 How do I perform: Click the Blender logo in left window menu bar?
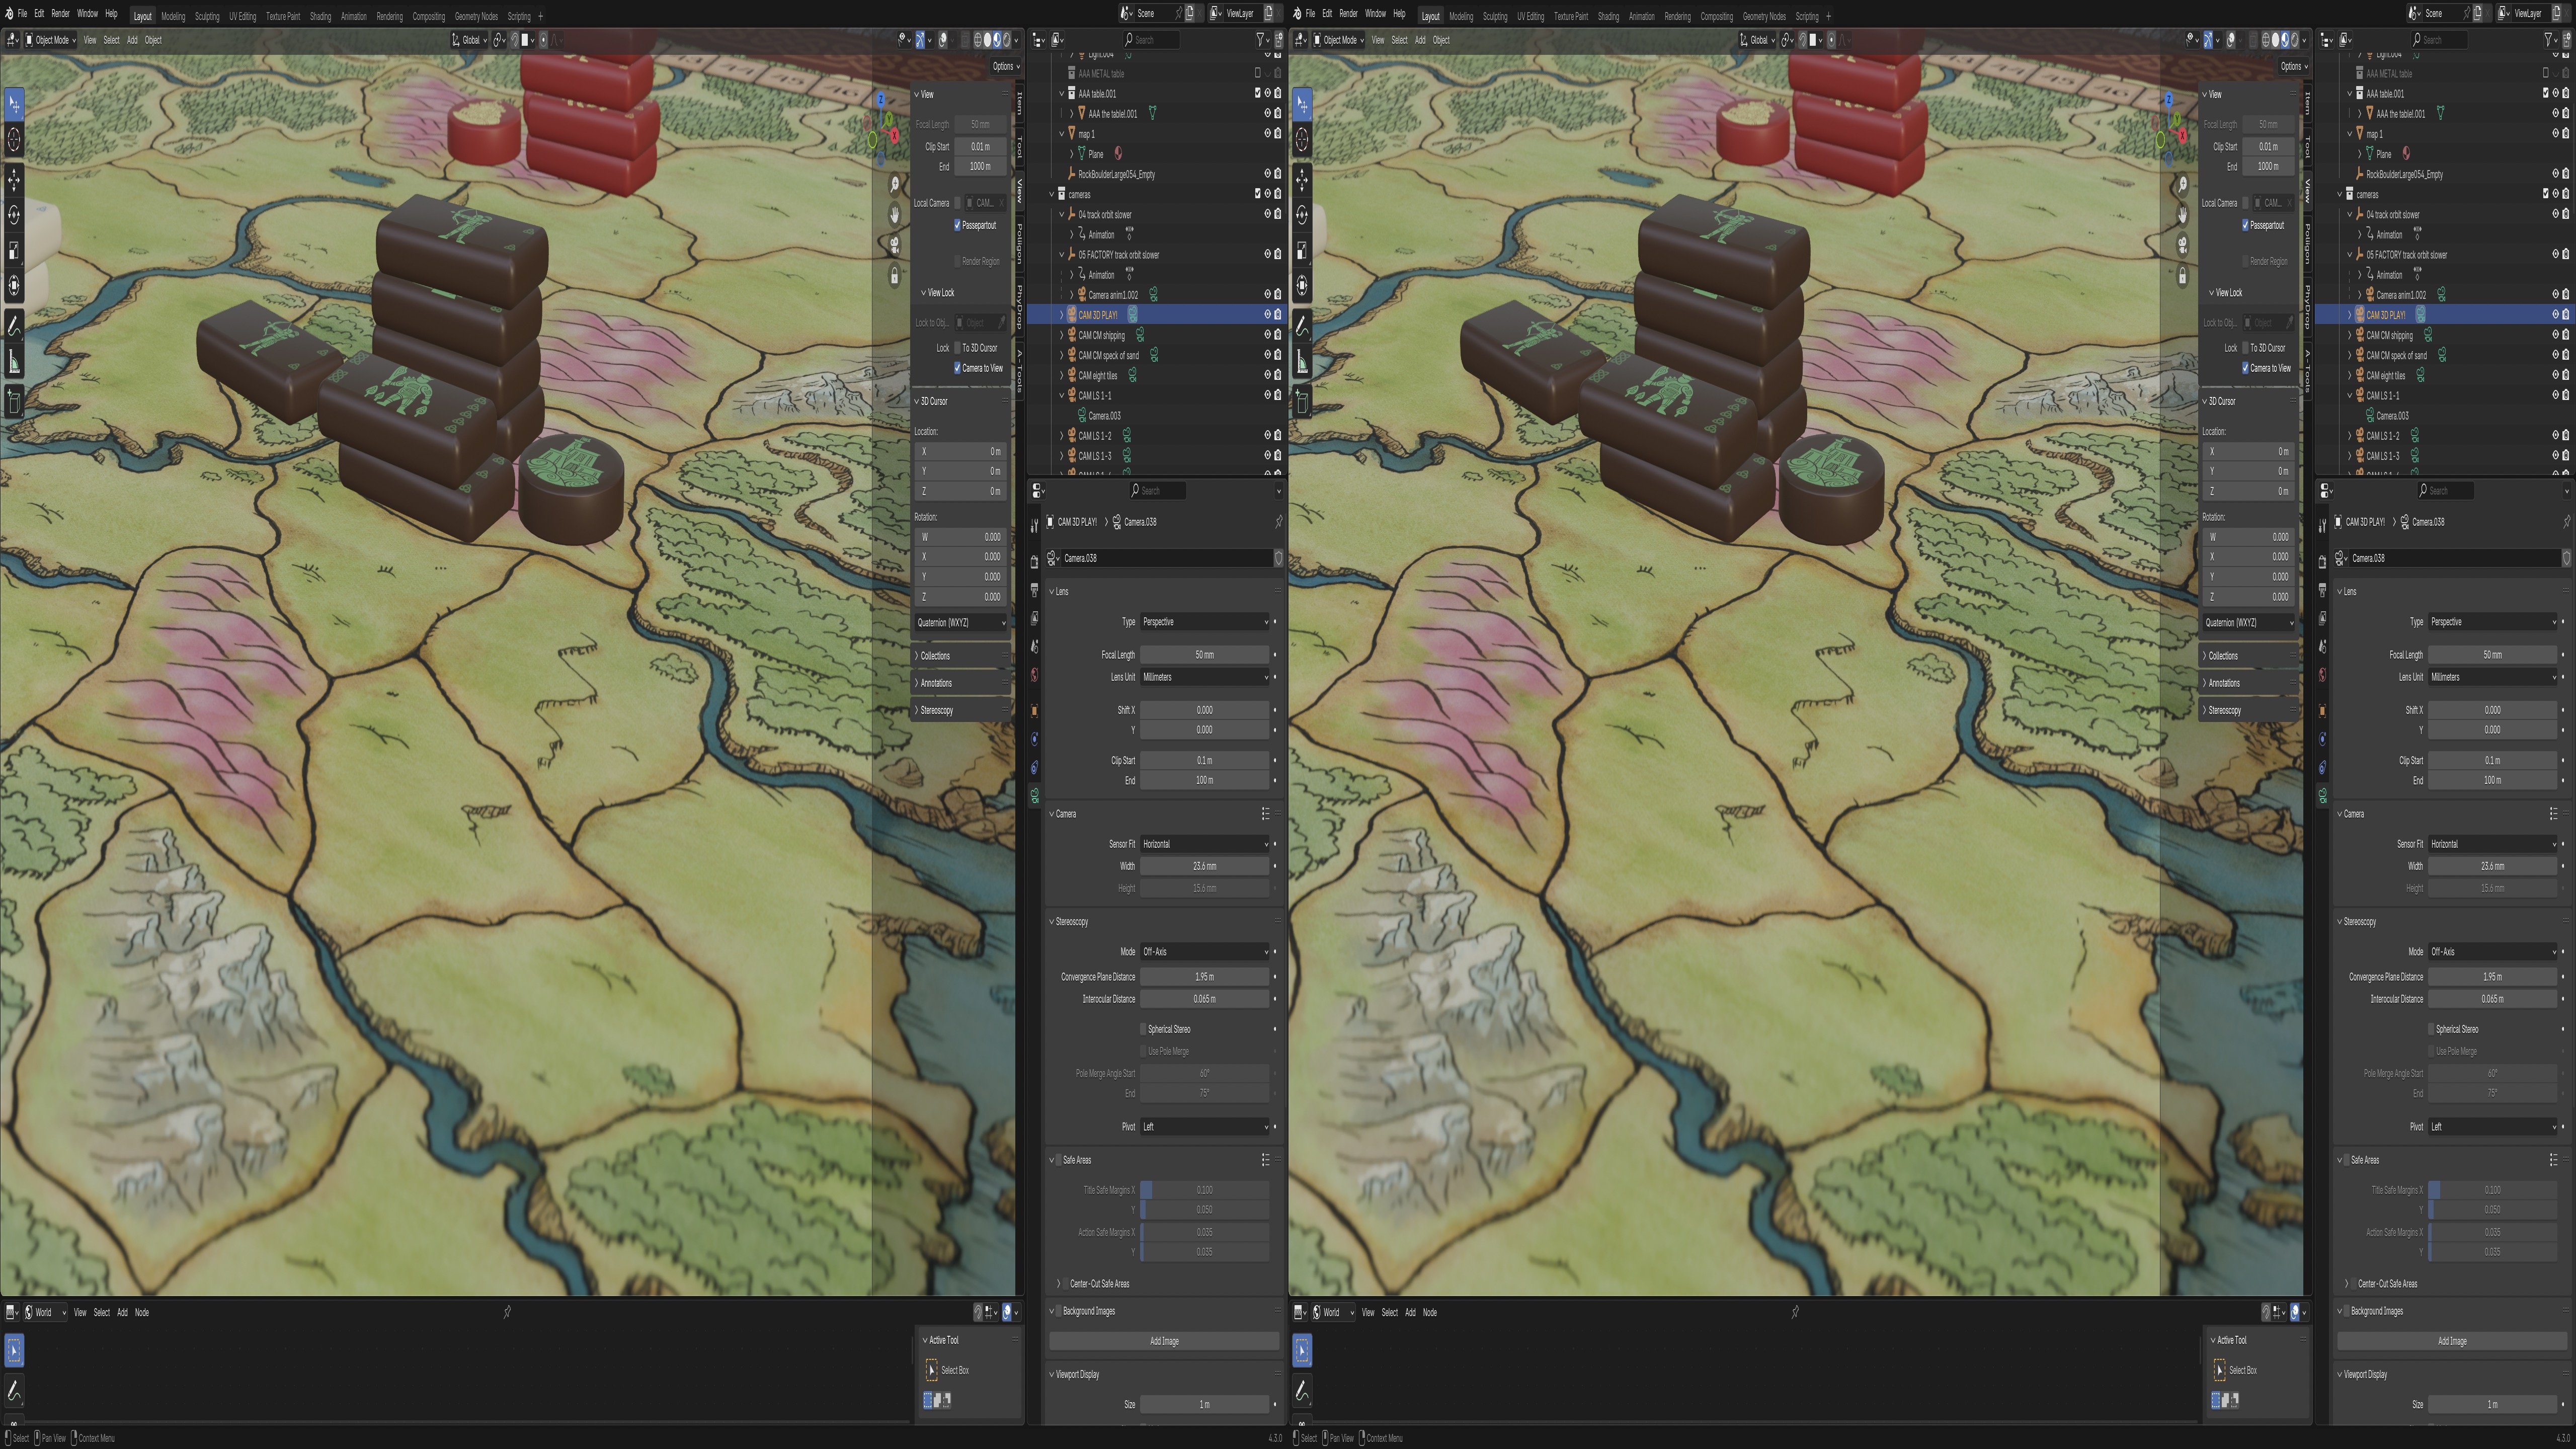click(9, 14)
